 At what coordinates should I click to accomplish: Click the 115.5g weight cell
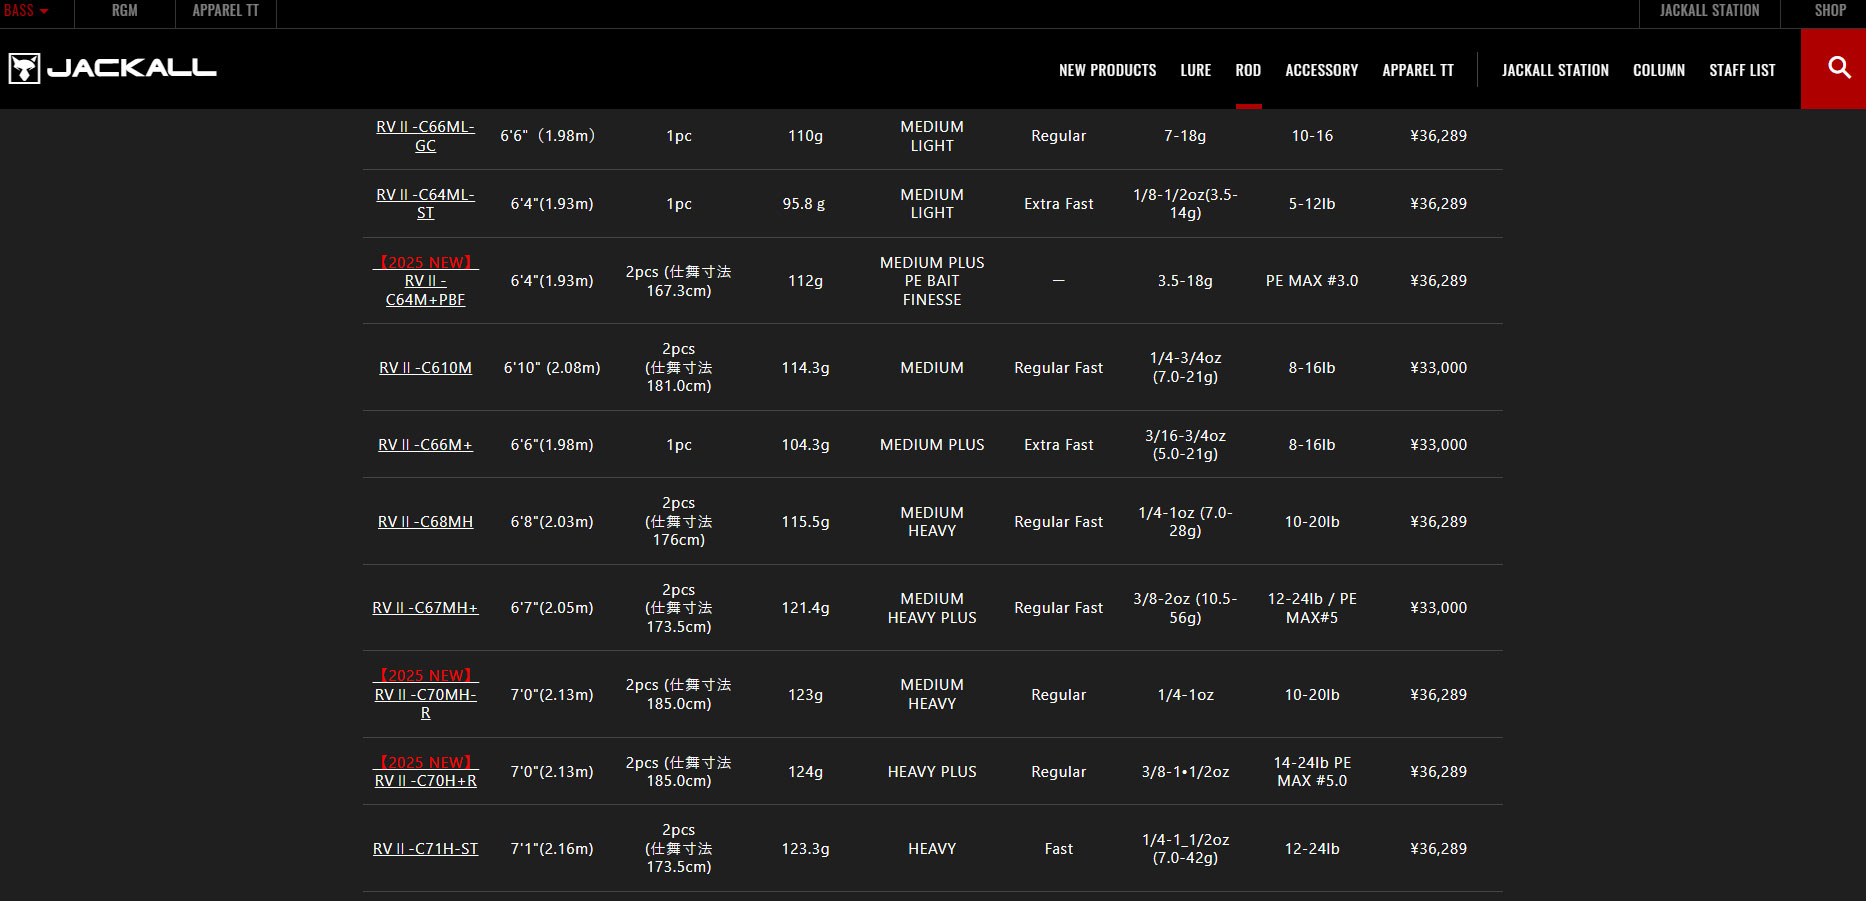[805, 522]
